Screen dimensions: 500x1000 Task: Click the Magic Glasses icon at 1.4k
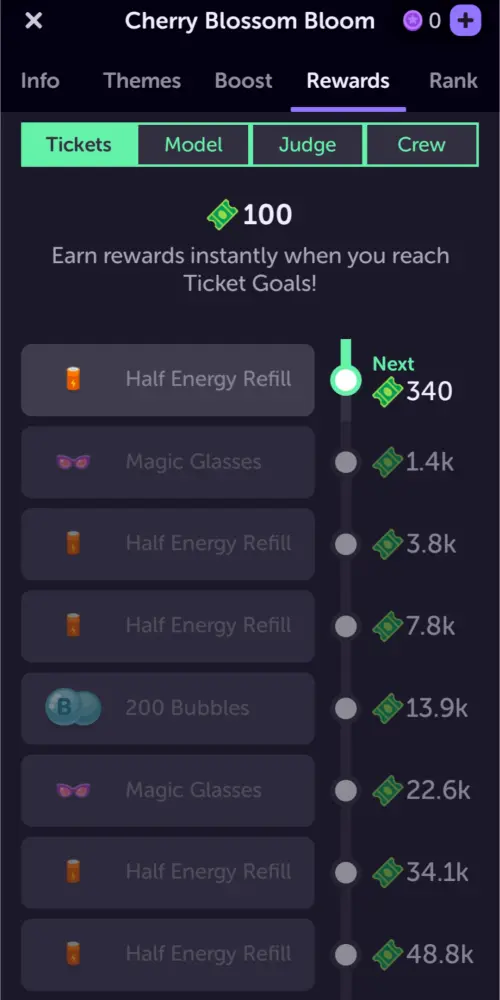click(73, 462)
